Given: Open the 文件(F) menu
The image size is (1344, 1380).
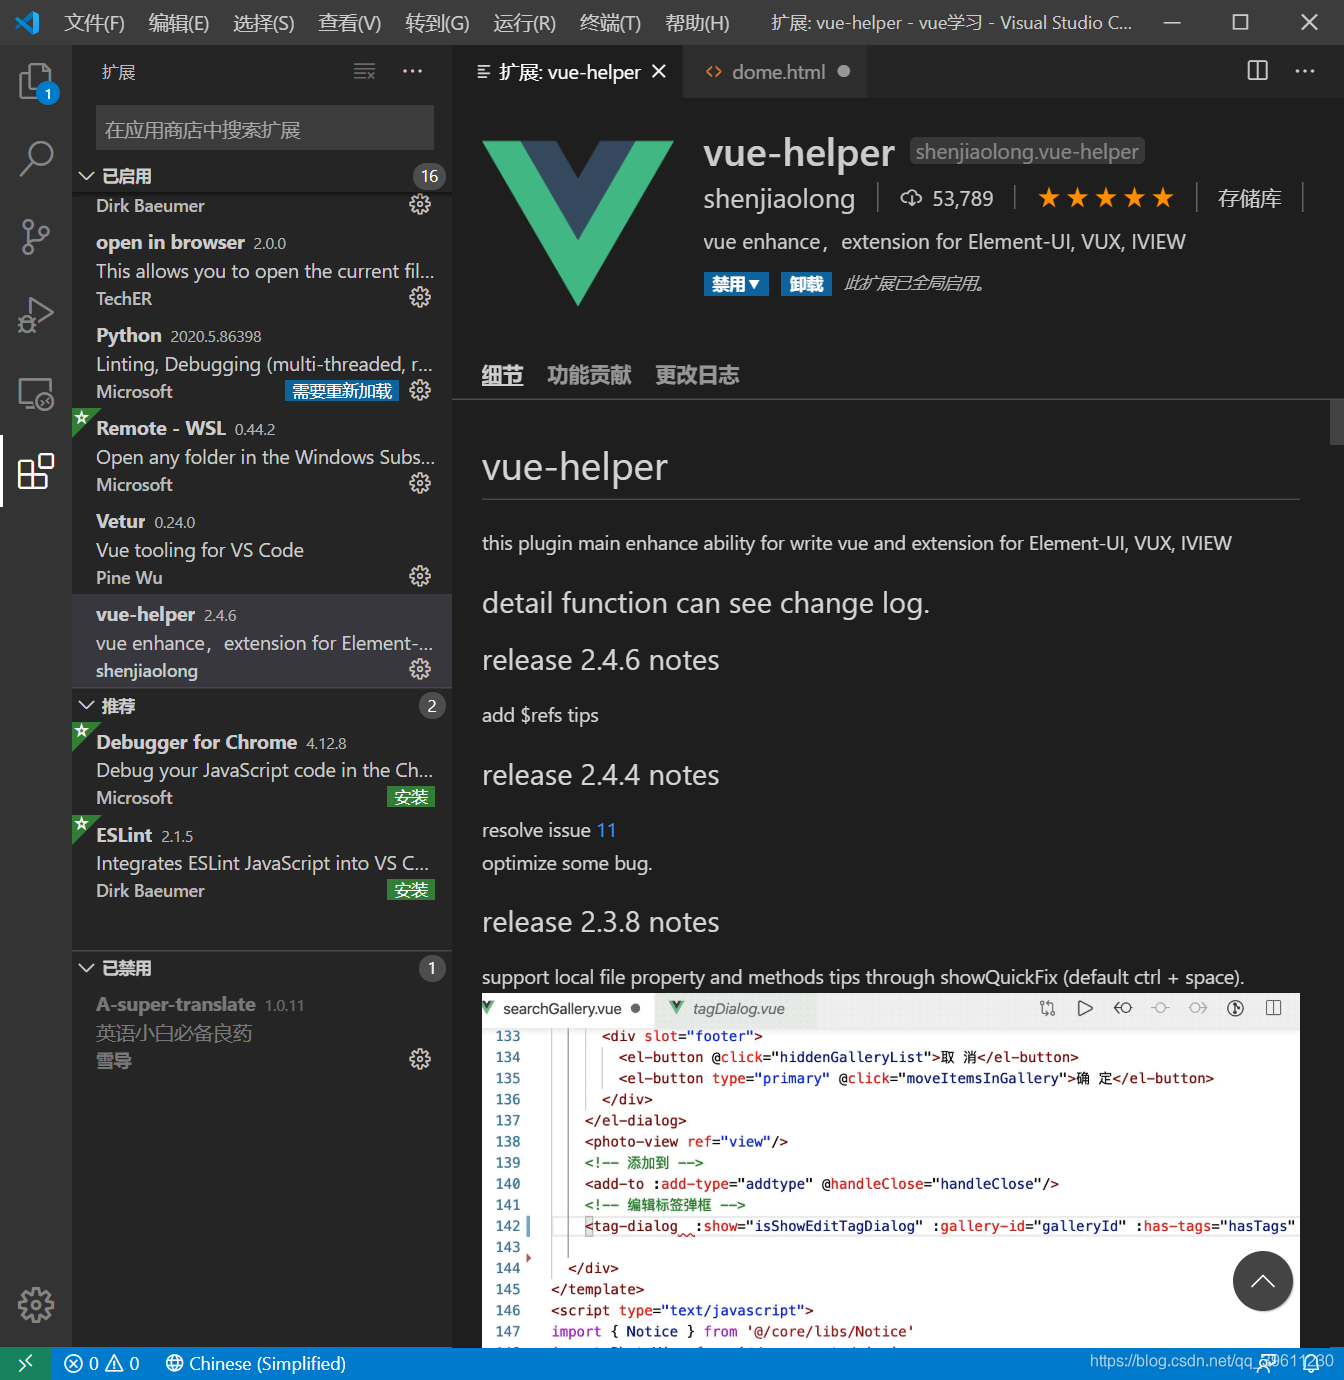Looking at the screenshot, I should [94, 23].
